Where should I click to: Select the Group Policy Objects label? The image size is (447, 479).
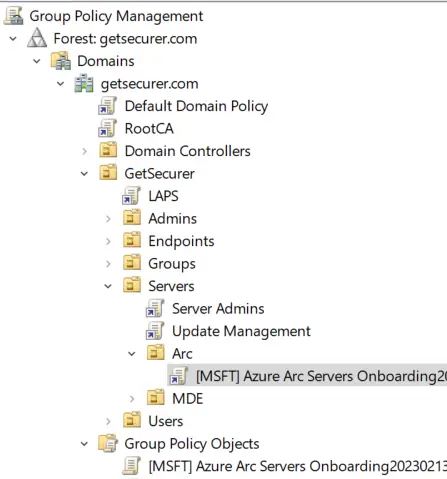(192, 444)
